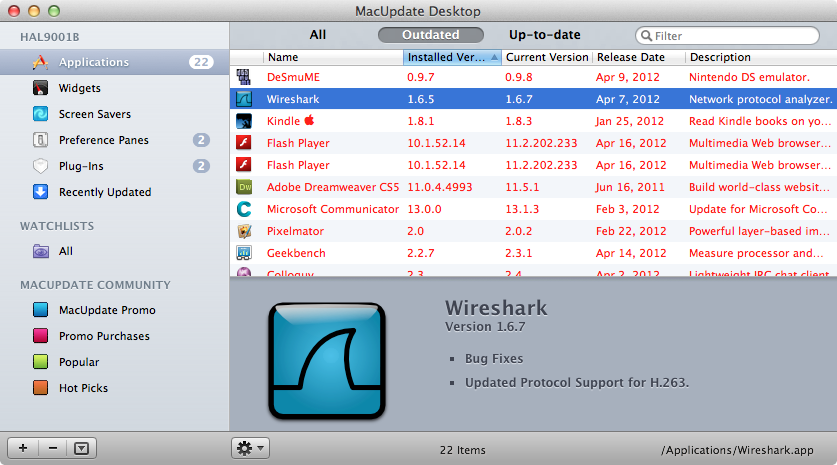Click the Screen Savers swirl icon
Screen dimensions: 837x465
tap(40, 114)
